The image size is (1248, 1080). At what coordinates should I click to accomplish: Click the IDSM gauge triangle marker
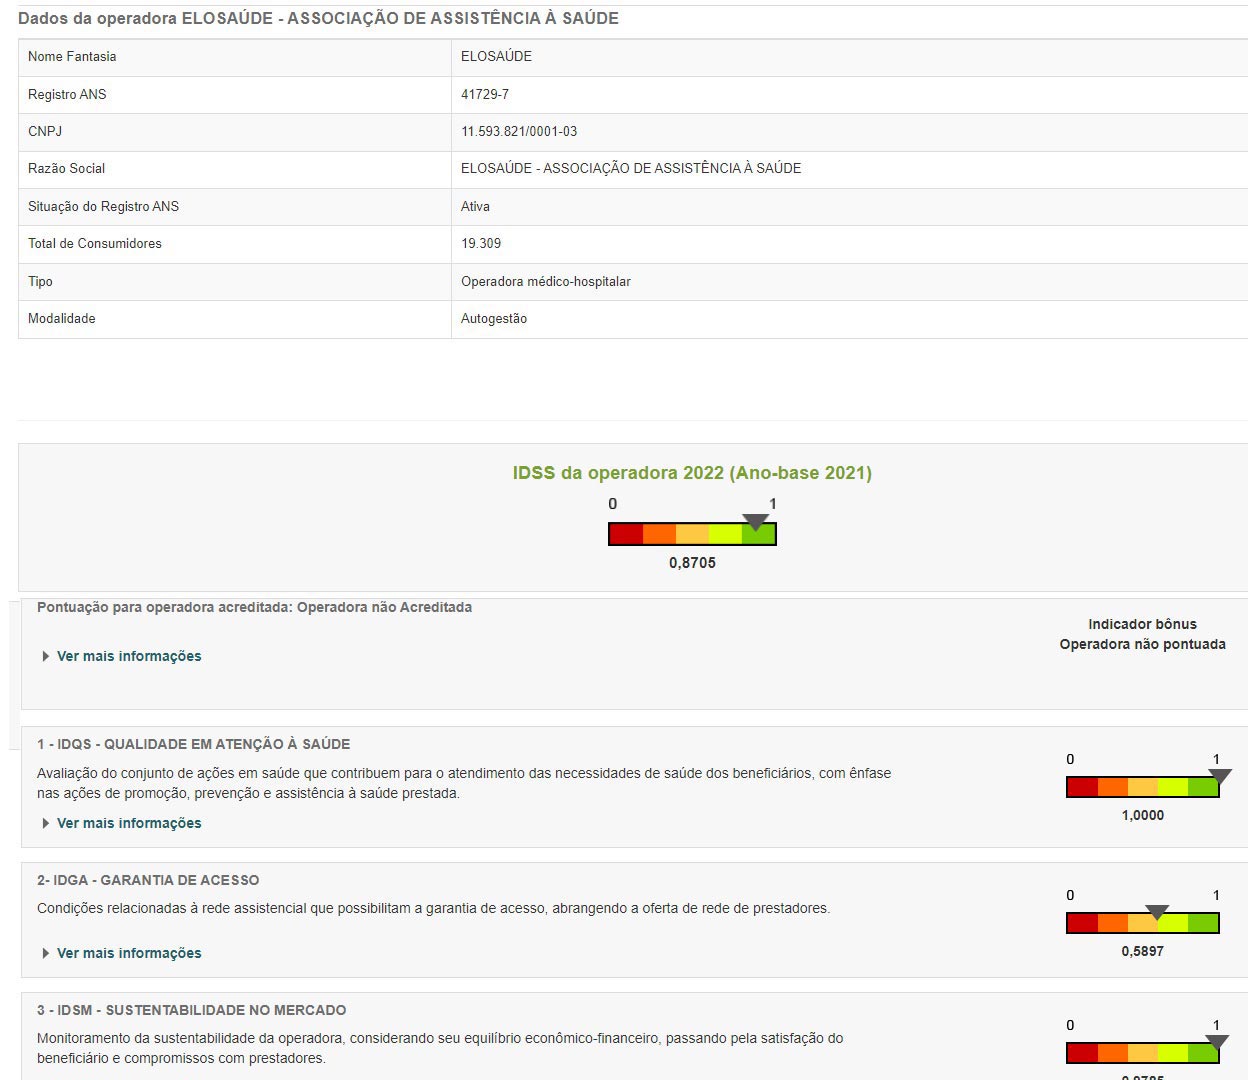click(x=1216, y=1042)
